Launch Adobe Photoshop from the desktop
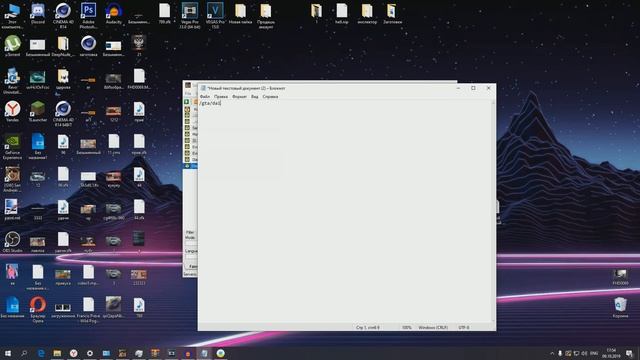The height and width of the screenshot is (360, 640). [88, 15]
